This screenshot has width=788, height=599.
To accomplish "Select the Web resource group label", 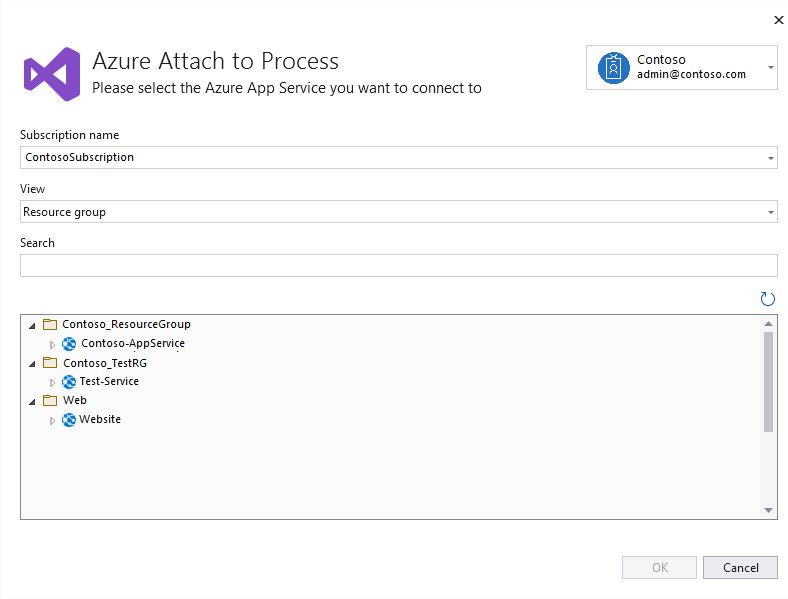I will pos(75,400).
